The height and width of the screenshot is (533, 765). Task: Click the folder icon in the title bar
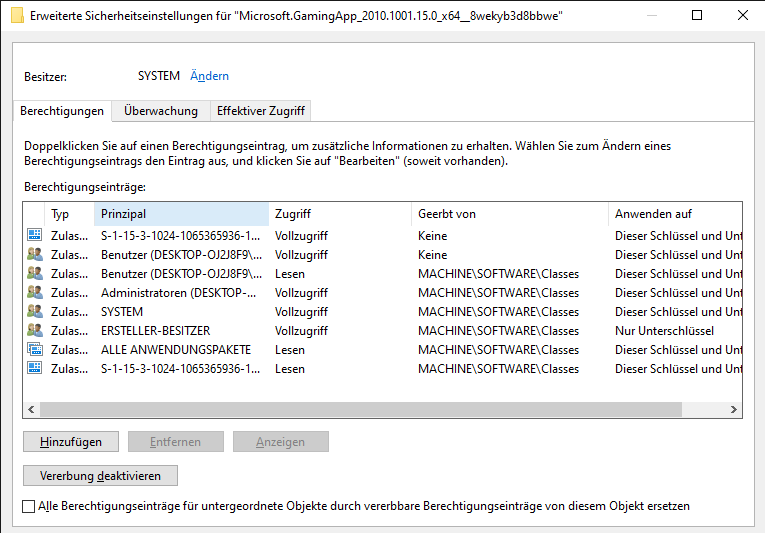click(17, 16)
